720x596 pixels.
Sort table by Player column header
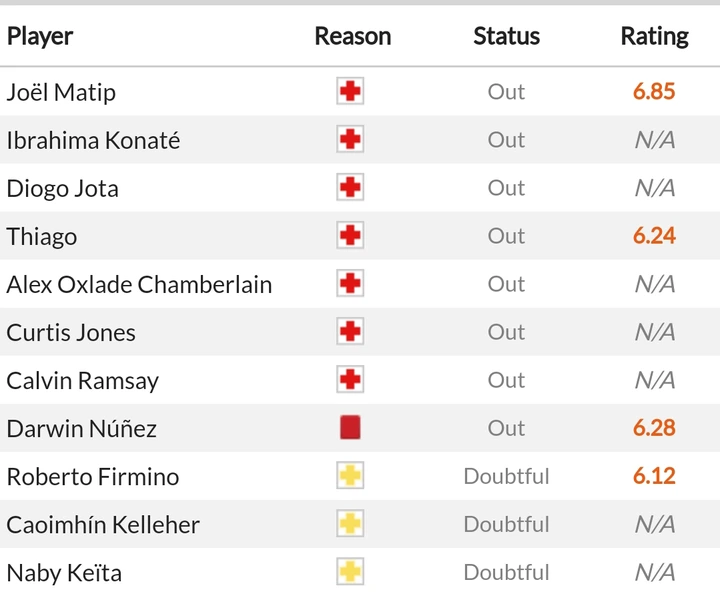pyautogui.click(x=40, y=37)
